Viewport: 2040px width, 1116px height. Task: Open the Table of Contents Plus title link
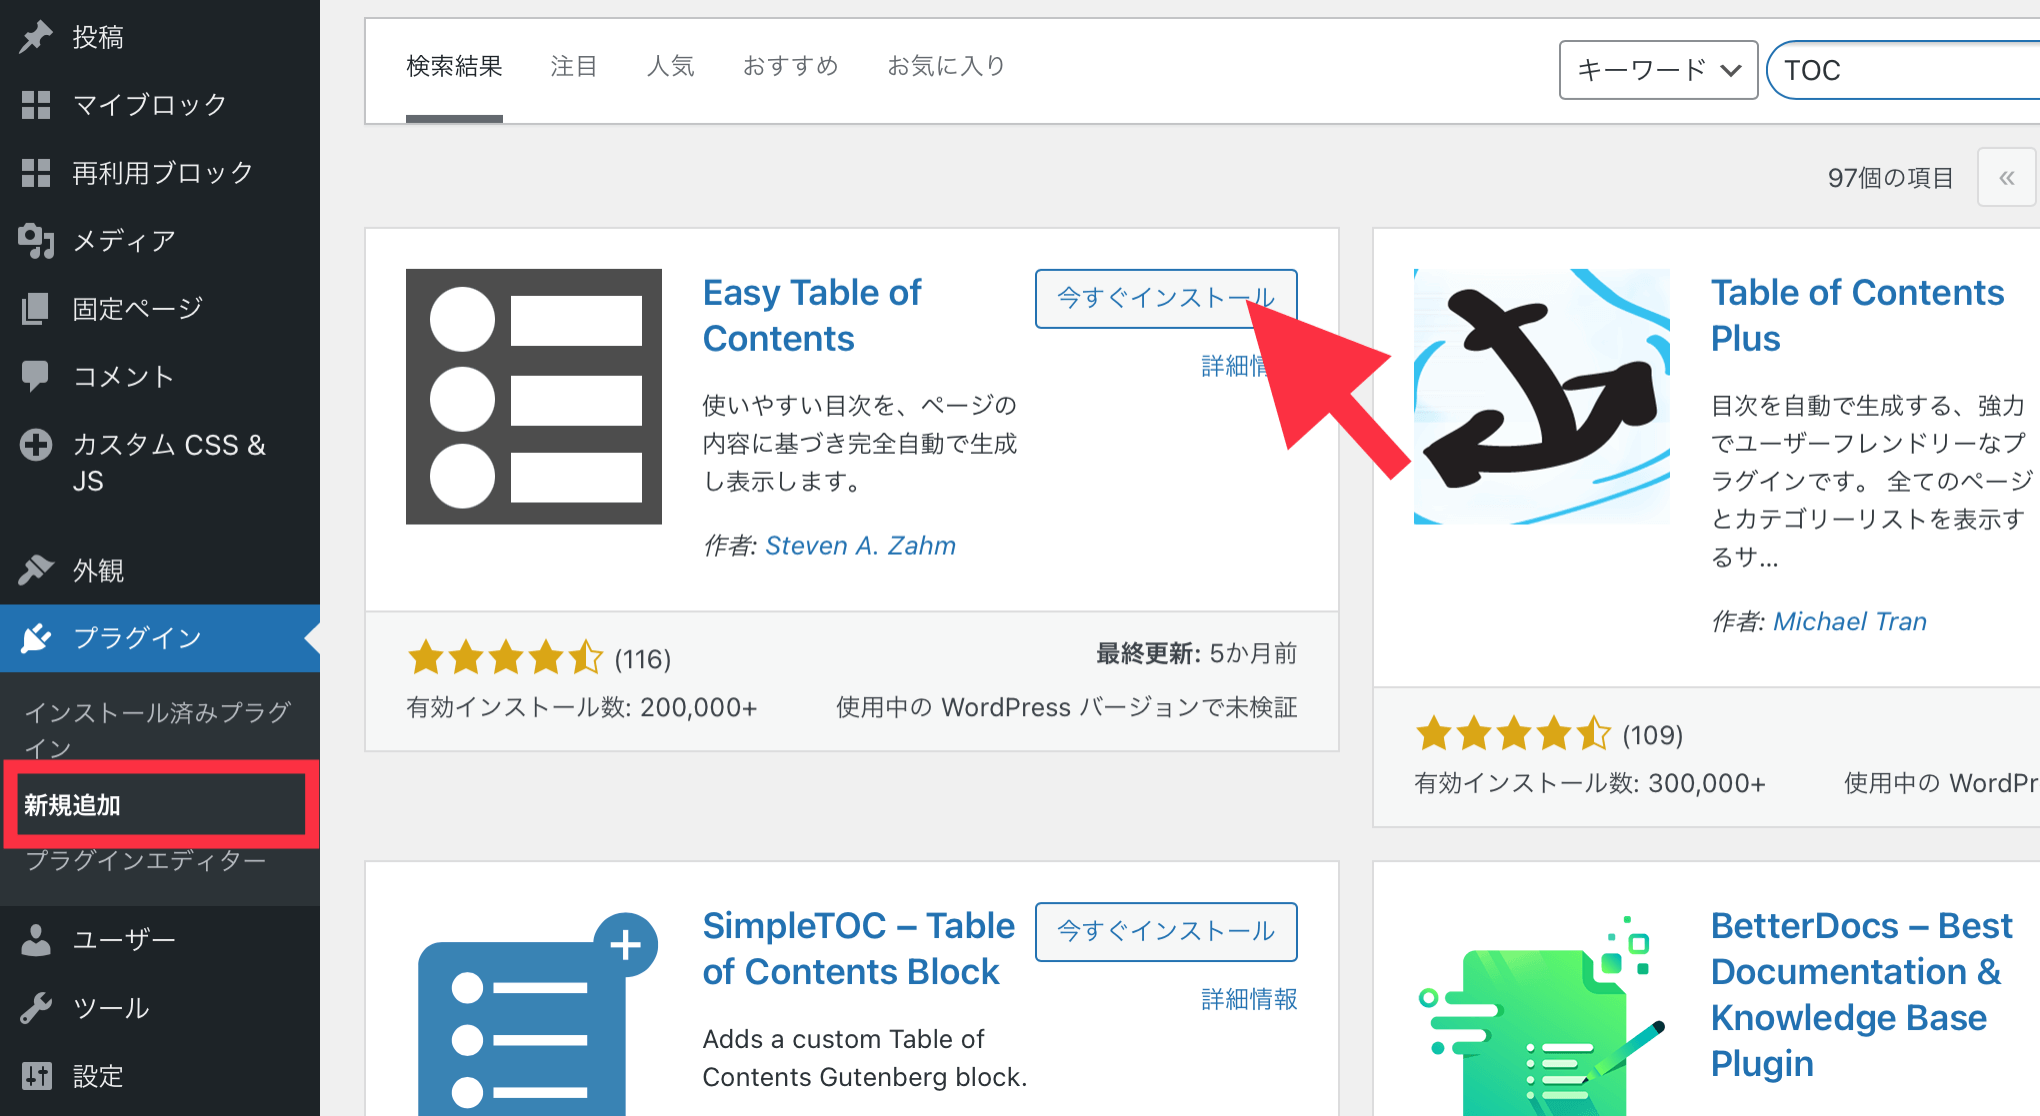point(1858,316)
